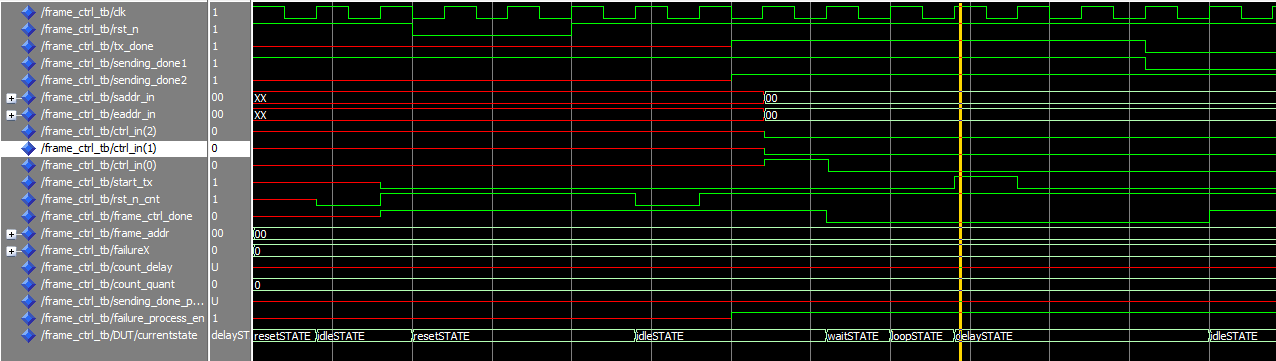
Task: Click the frame_ctrl_done signal diamond icon
Action: [x=28, y=216]
